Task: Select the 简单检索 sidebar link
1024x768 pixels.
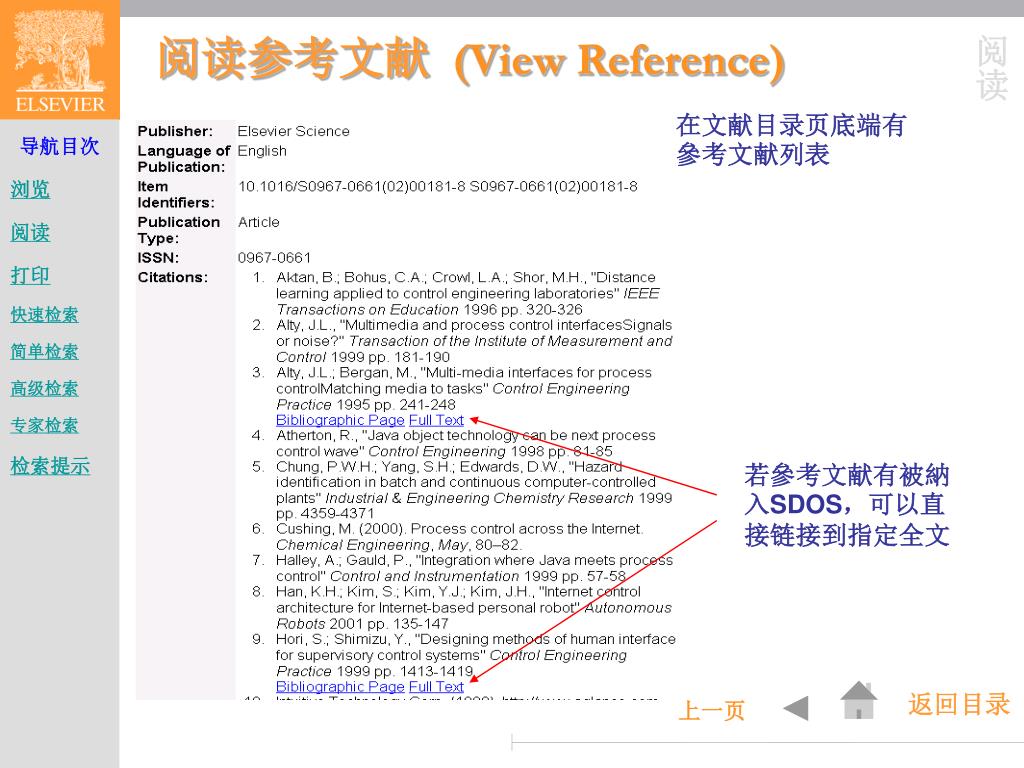Action: (44, 351)
